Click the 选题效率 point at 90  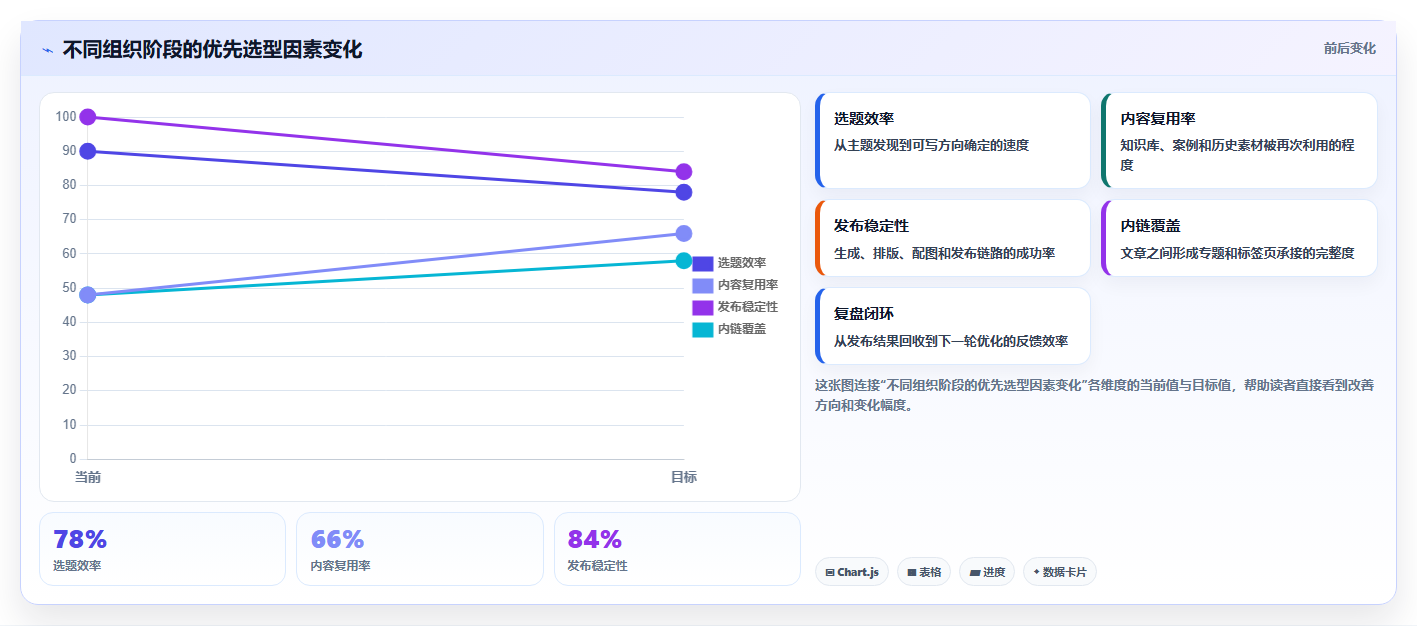click(88, 151)
